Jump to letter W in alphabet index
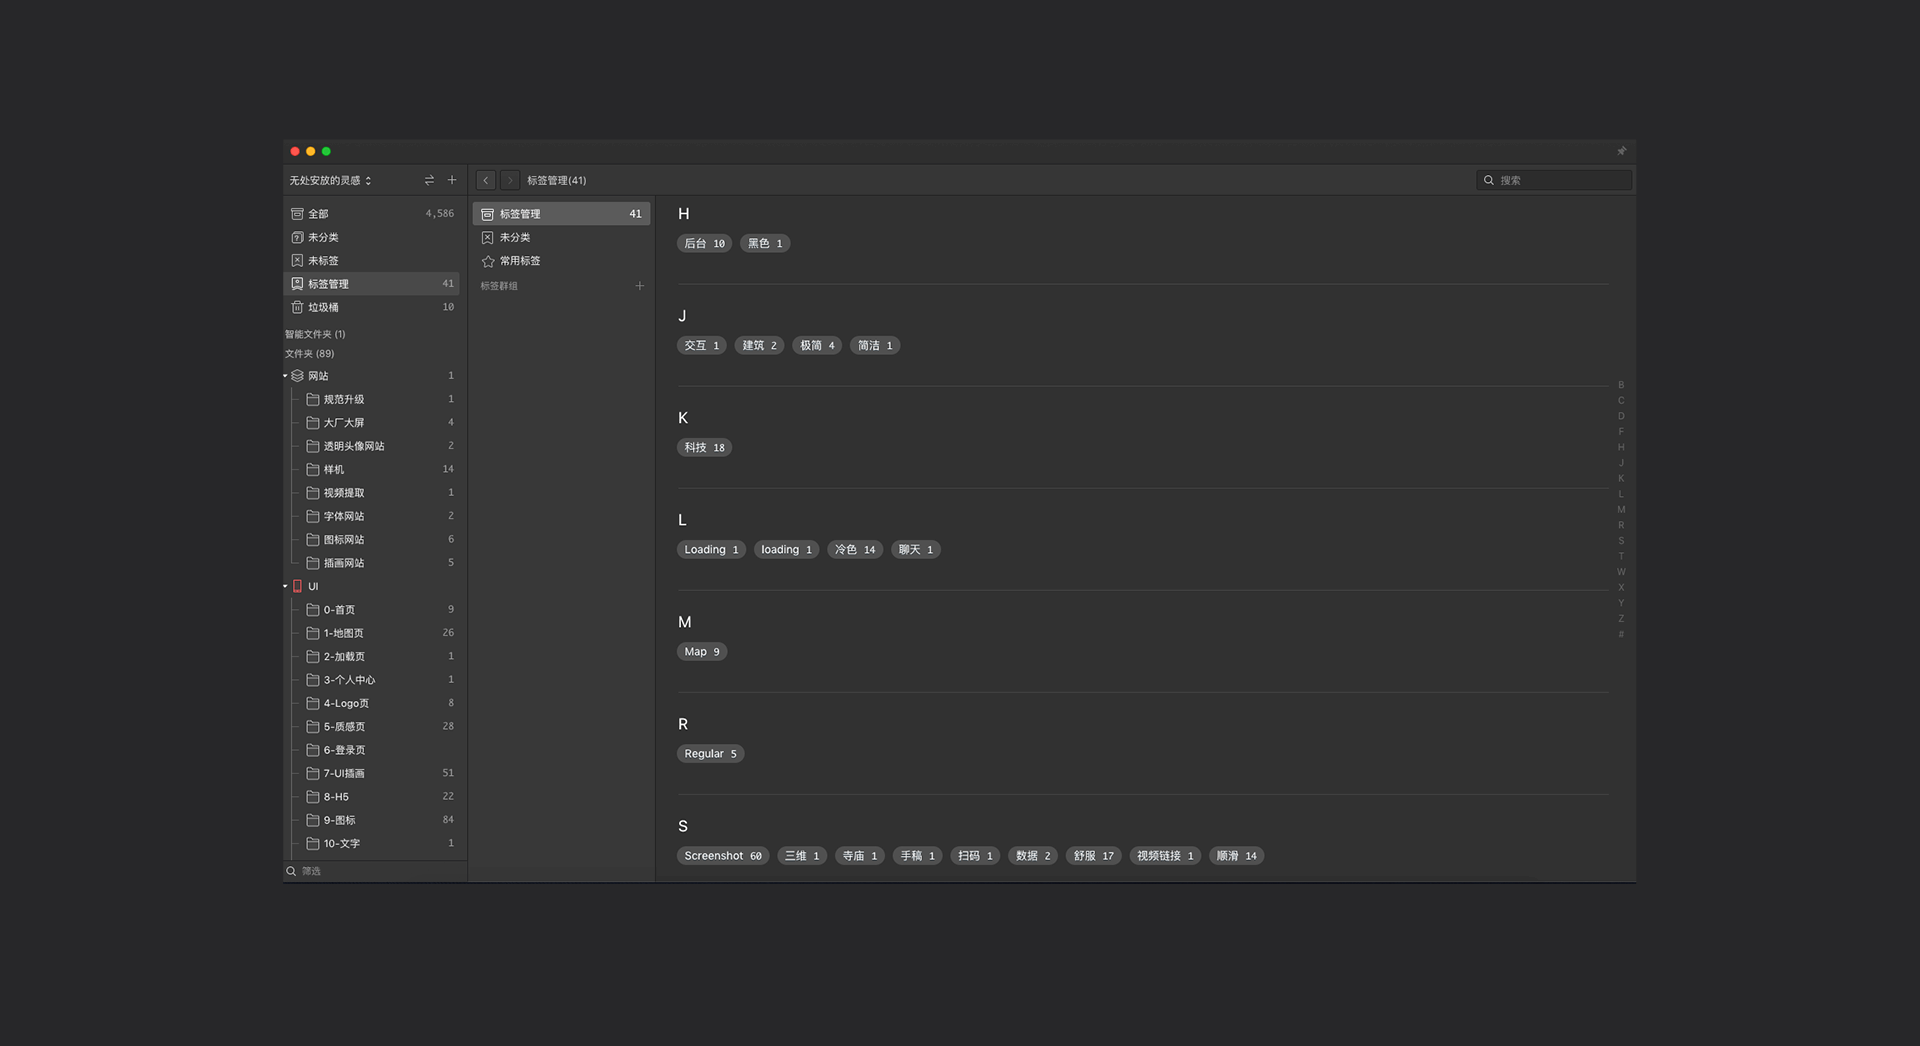Viewport: 1920px width, 1046px height. (x=1621, y=572)
